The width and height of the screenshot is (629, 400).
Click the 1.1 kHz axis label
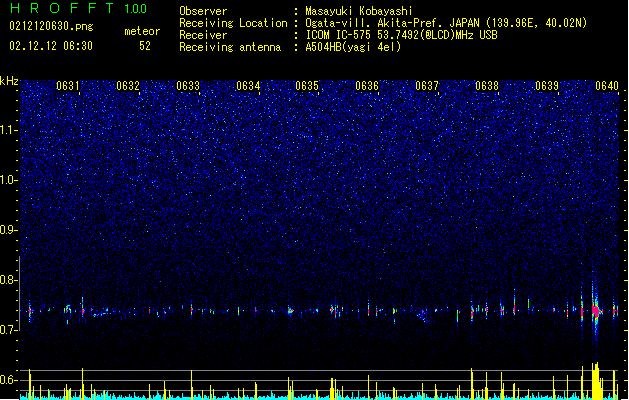coord(8,130)
